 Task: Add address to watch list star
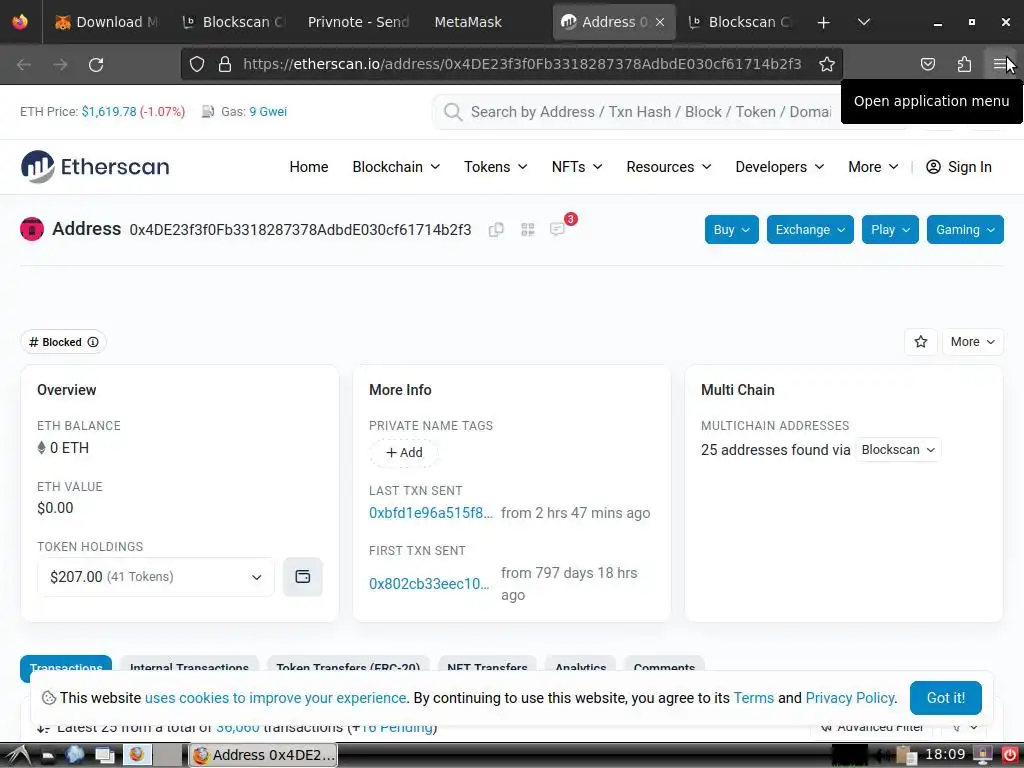tap(921, 342)
